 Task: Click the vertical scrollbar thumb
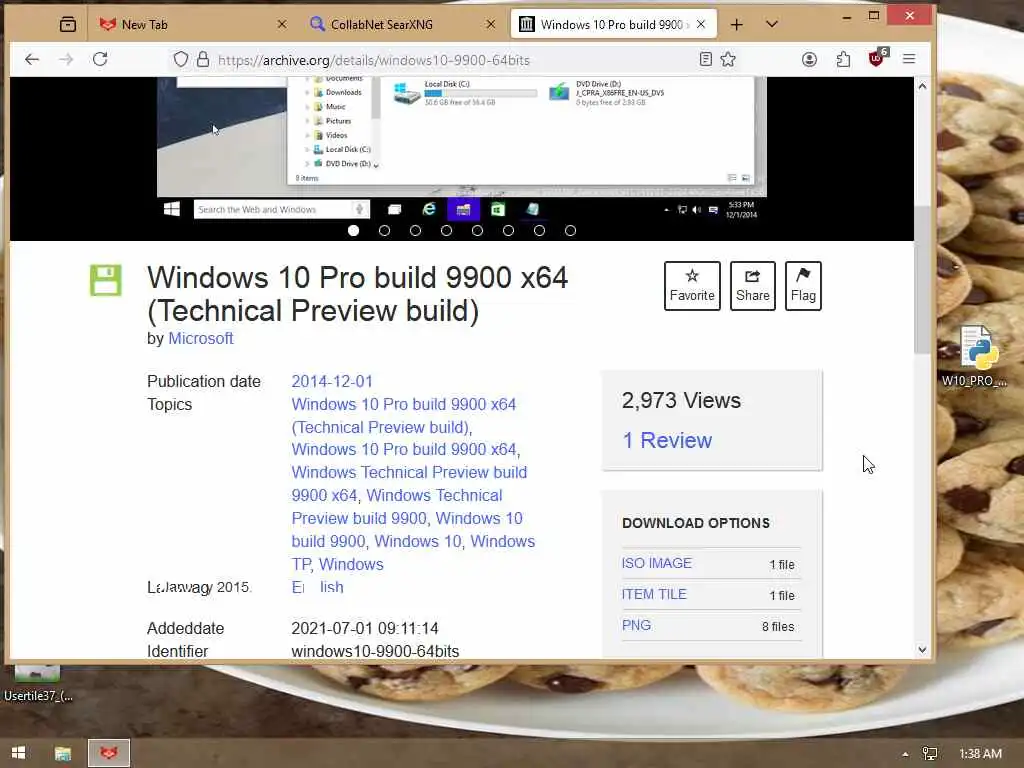point(922,280)
